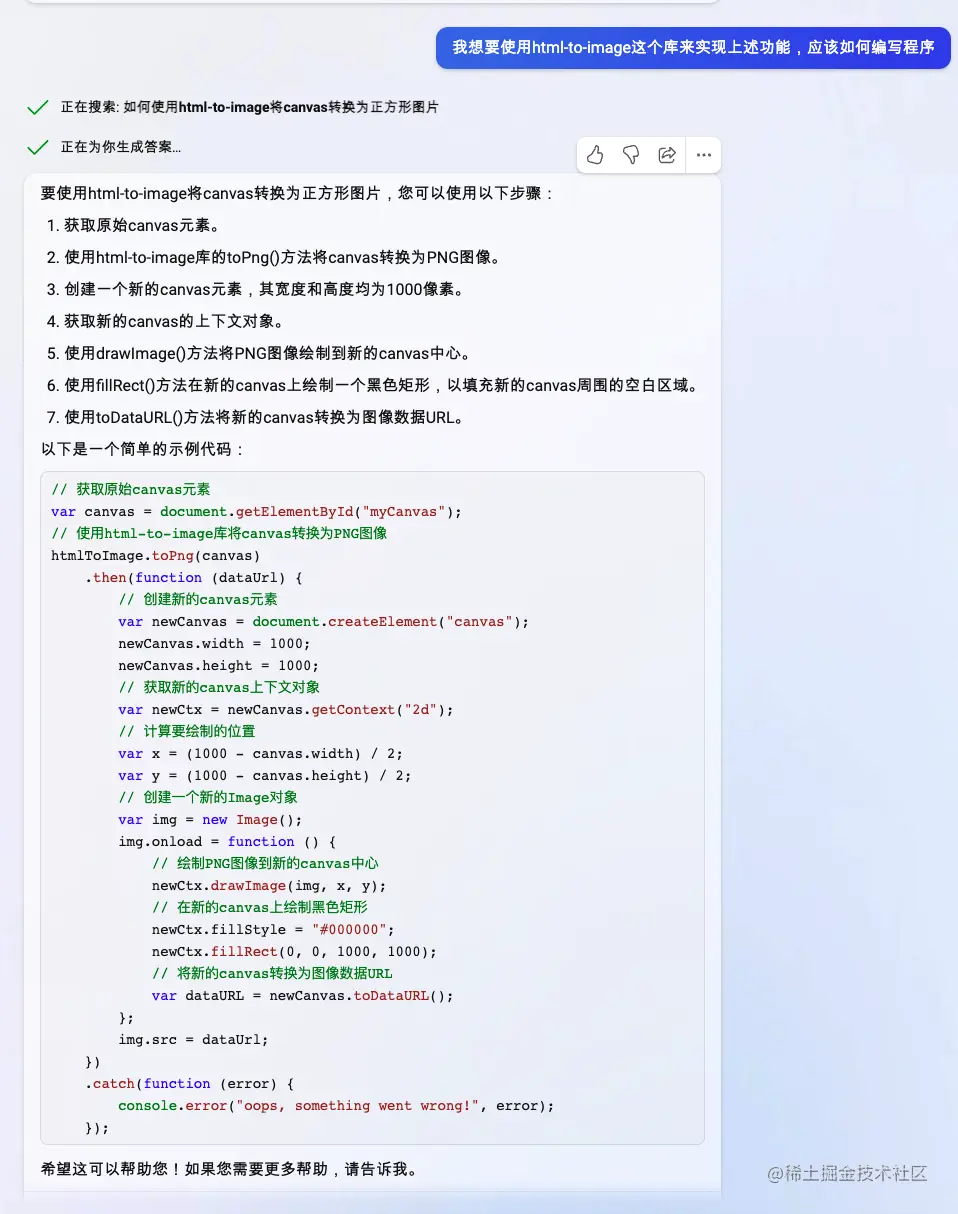This screenshot has width=958, height=1214.
Task: Click the thumbs down dislike icon
Action: click(631, 155)
